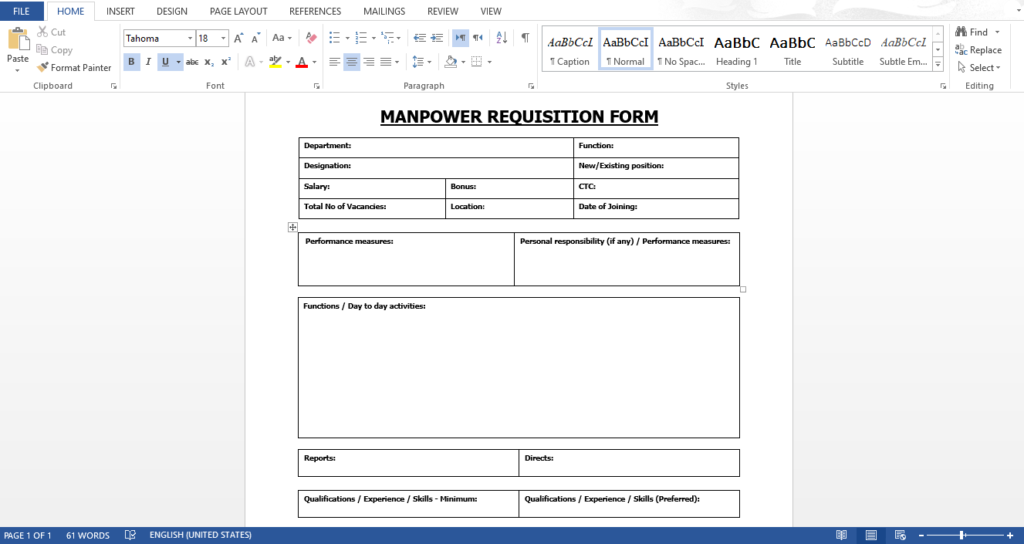The width and height of the screenshot is (1024, 544).
Task: Switch to the REFERENCES tab
Action: [315, 11]
